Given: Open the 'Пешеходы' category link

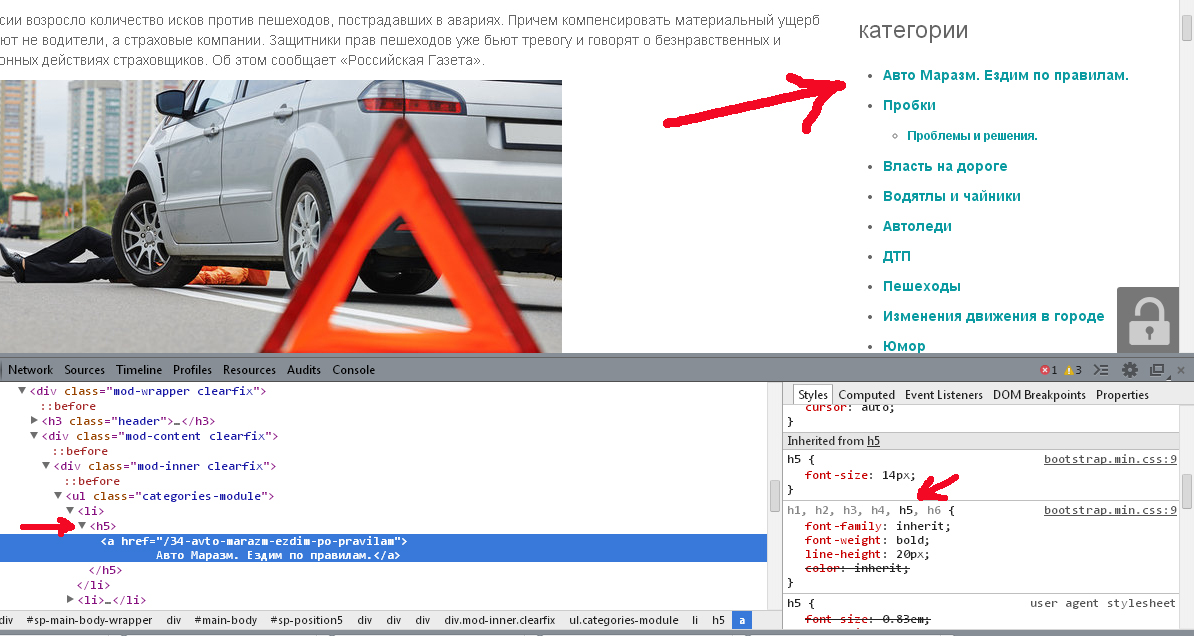Looking at the screenshot, I should [x=921, y=286].
